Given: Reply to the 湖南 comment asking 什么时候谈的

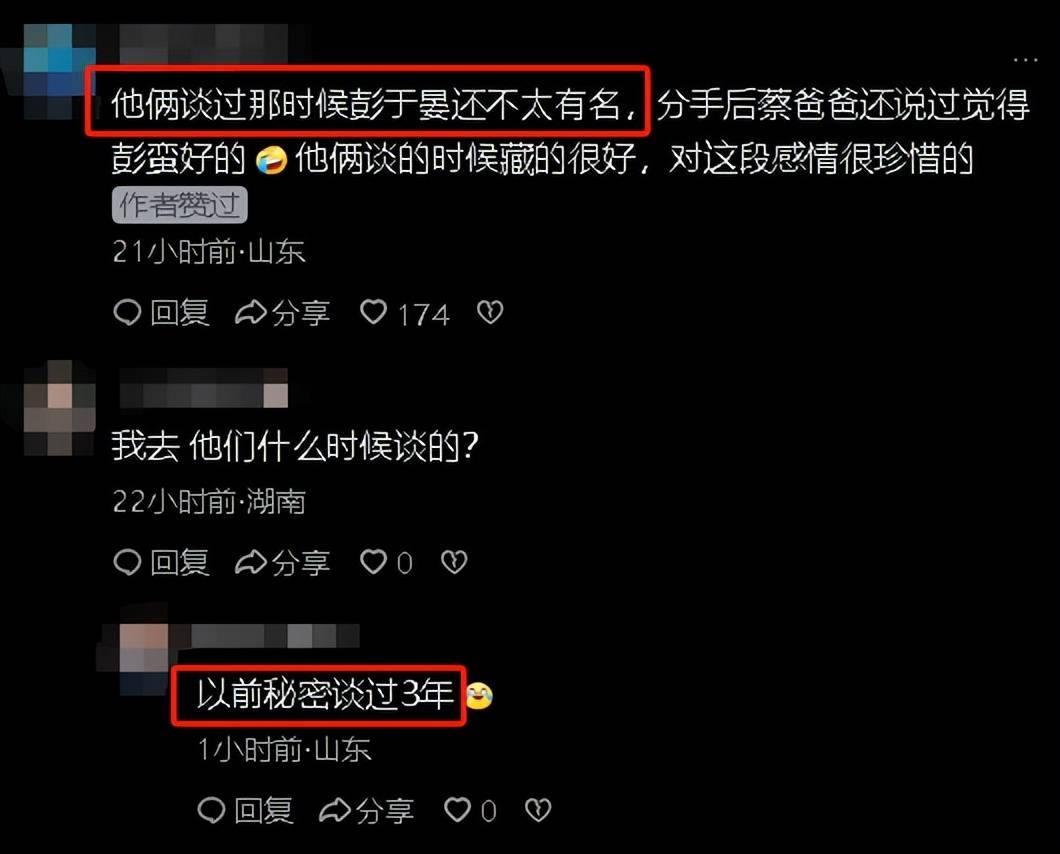Looking at the screenshot, I should [162, 562].
